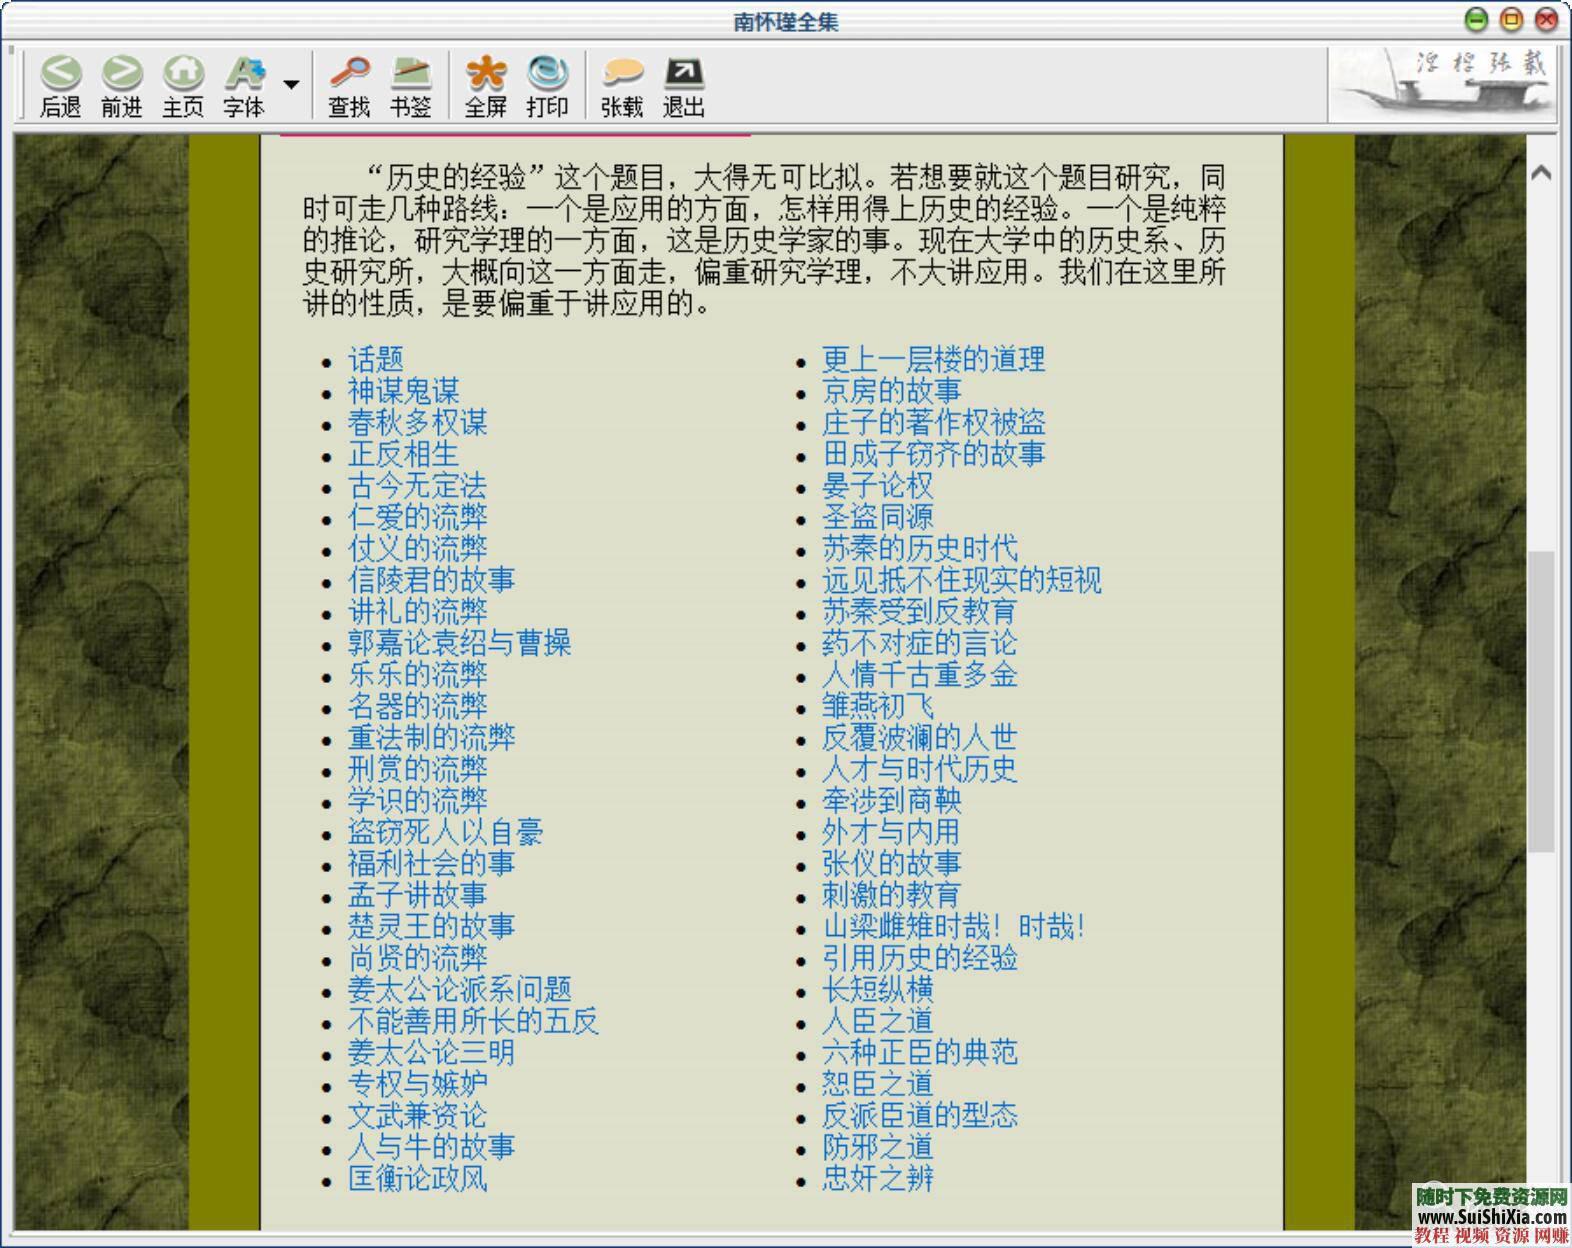Open the 忠奸之辨 chapter link

(x=877, y=1179)
